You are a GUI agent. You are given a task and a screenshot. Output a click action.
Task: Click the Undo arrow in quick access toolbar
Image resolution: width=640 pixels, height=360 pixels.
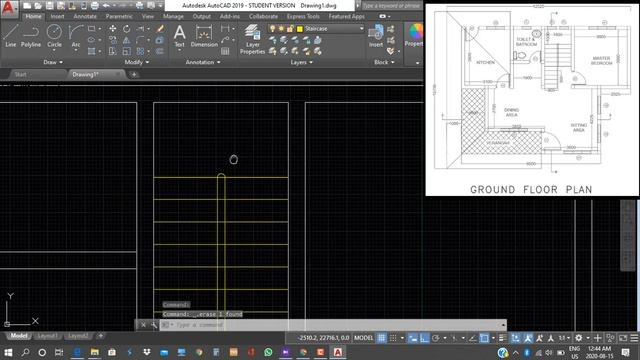click(x=106, y=6)
